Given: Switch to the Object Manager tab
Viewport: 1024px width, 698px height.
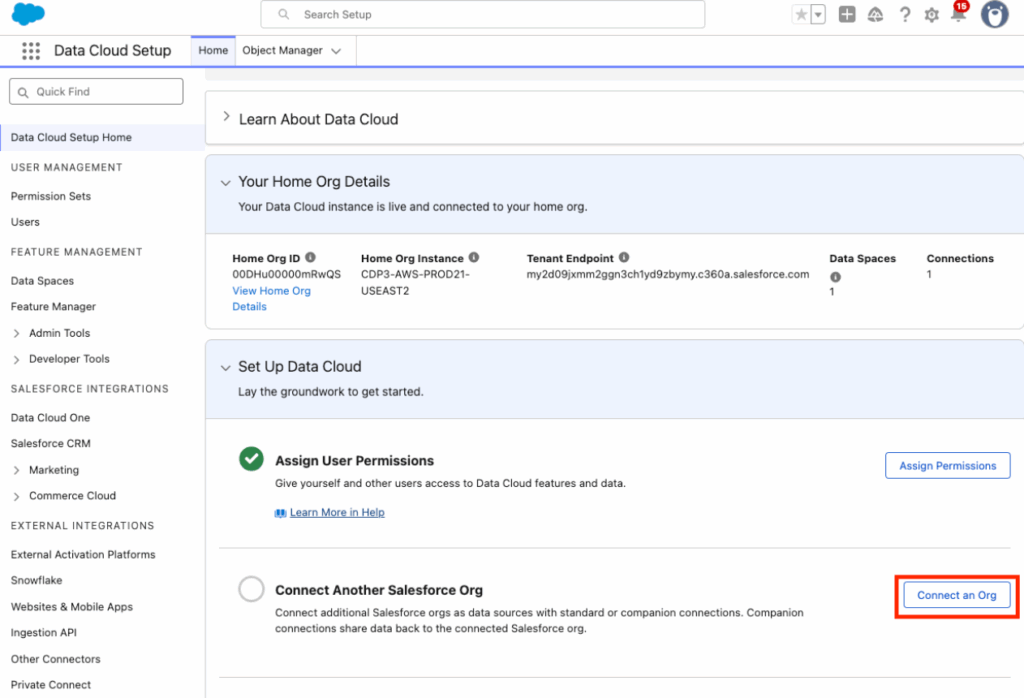Looking at the screenshot, I should click(x=284, y=49).
